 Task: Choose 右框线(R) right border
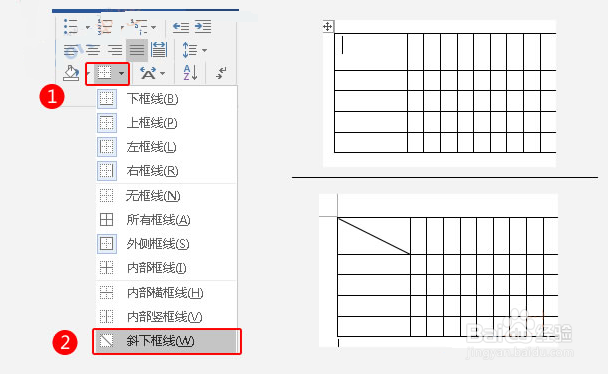(x=167, y=171)
